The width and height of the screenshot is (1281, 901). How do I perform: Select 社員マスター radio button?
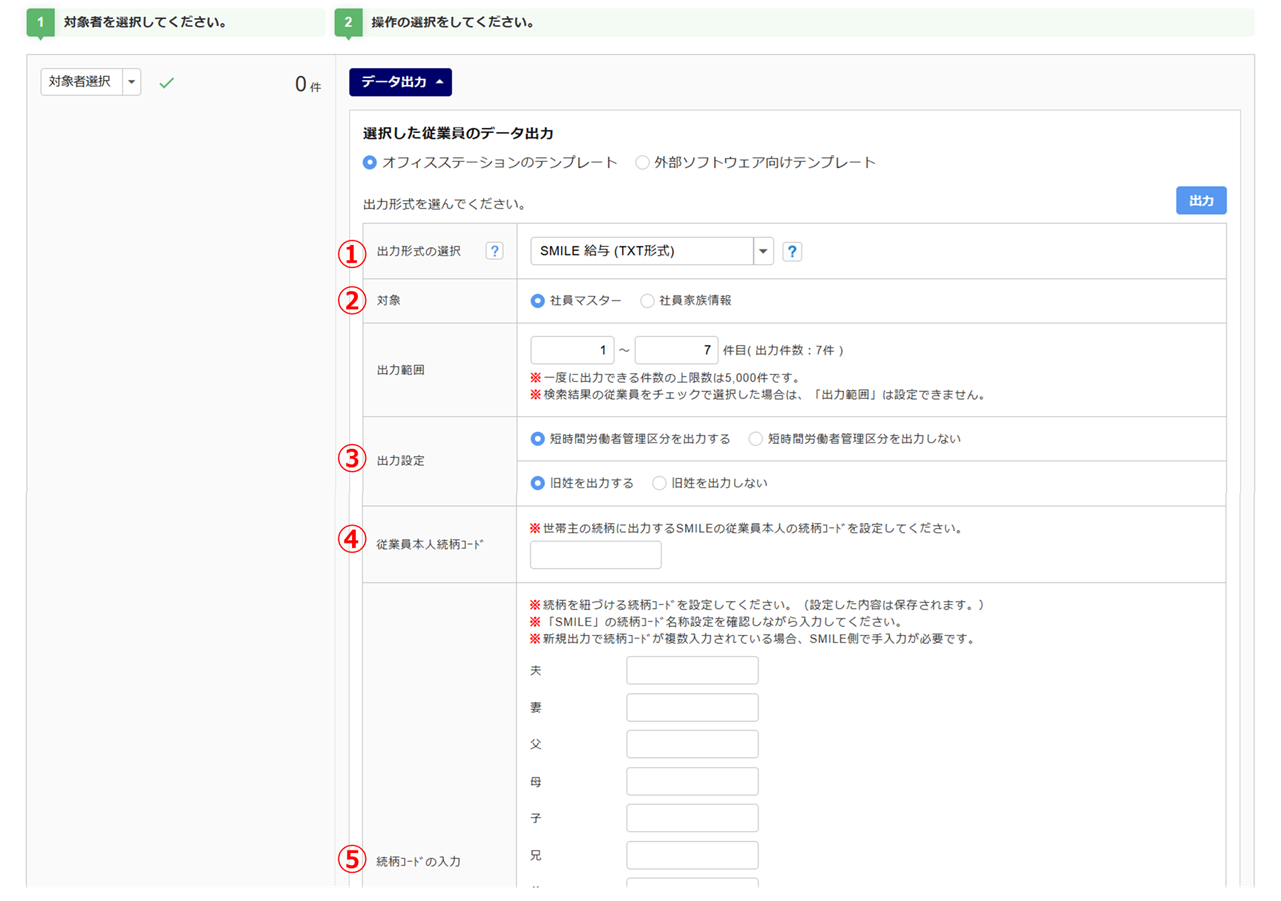click(x=538, y=300)
